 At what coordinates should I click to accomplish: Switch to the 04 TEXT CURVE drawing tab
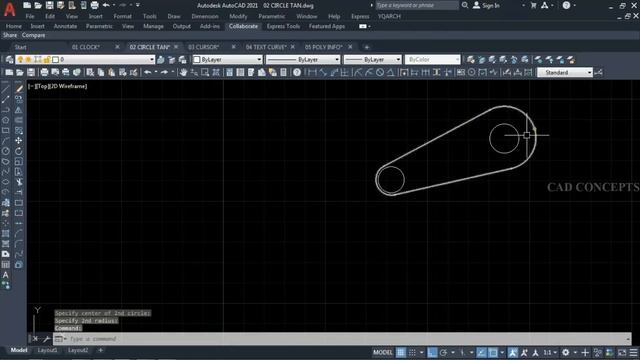point(266,47)
